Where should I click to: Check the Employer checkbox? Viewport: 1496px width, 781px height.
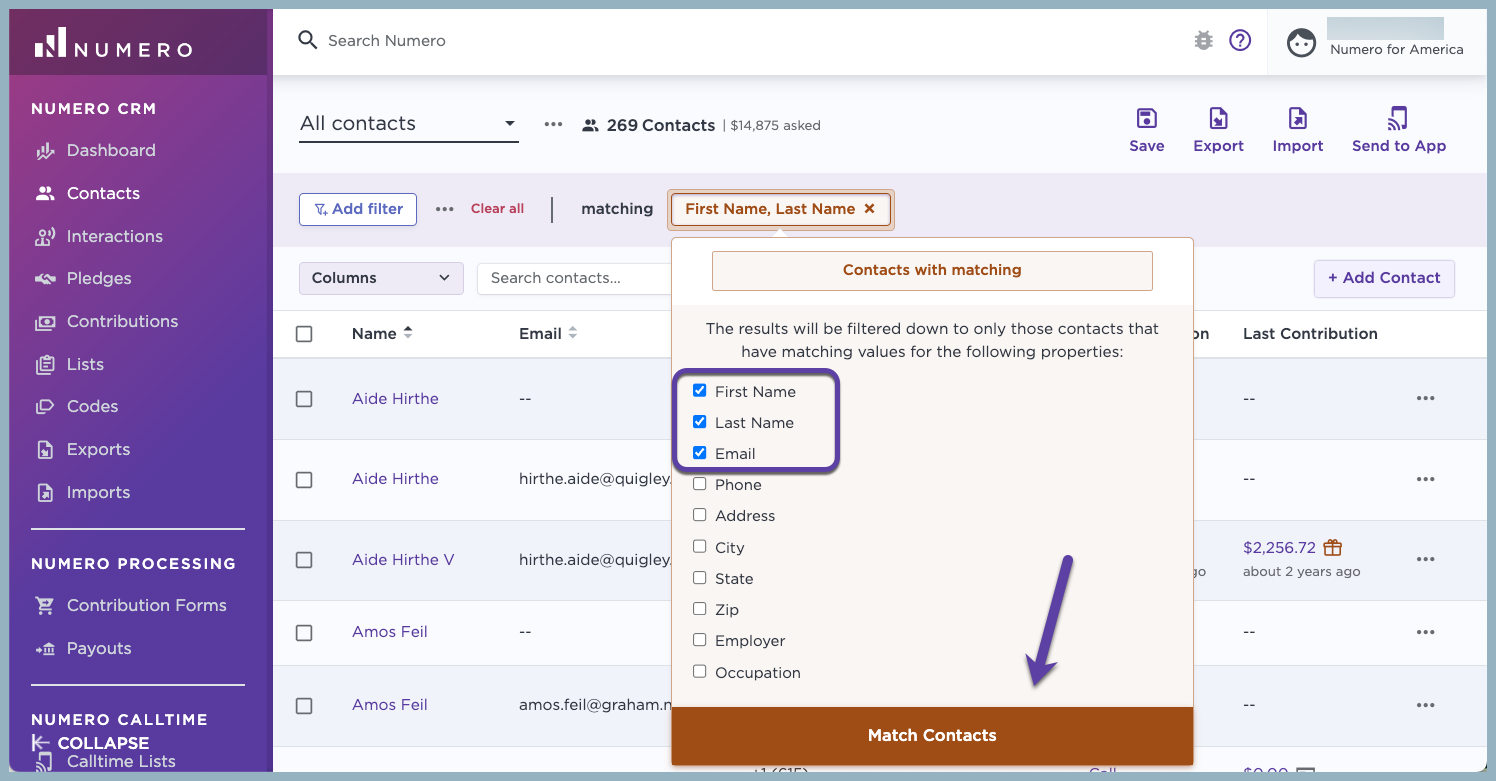click(x=700, y=640)
